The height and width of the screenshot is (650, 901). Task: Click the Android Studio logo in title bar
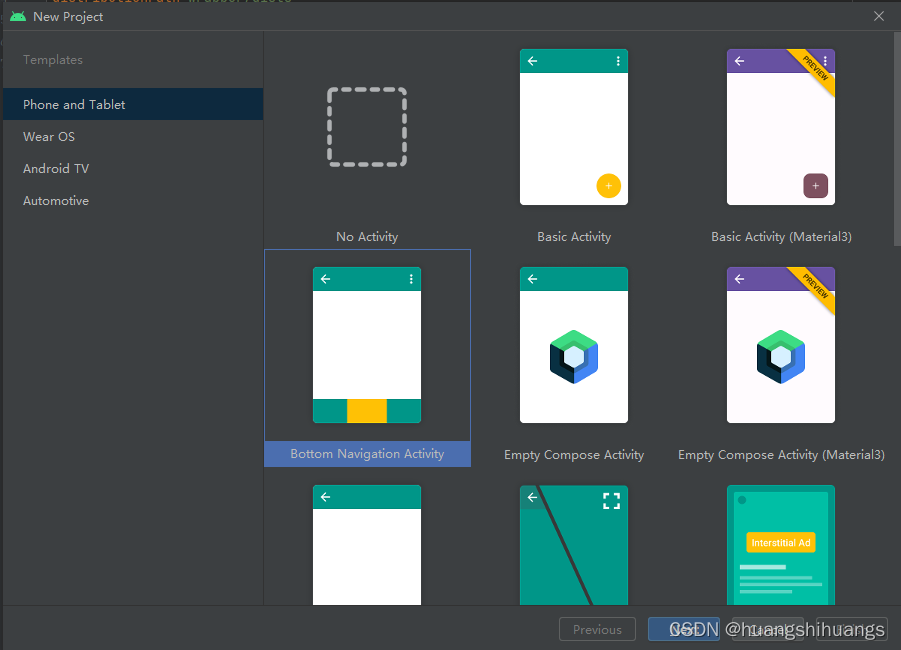click(17, 16)
